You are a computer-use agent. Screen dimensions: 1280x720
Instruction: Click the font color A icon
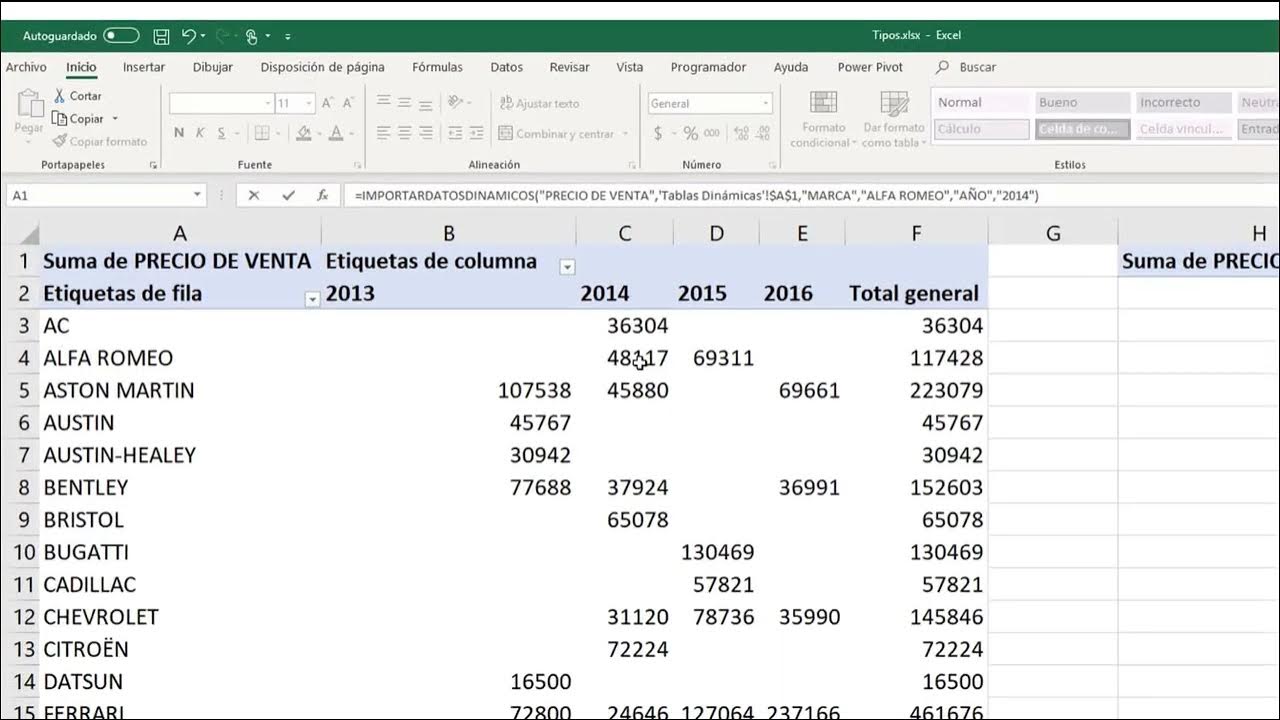point(337,133)
